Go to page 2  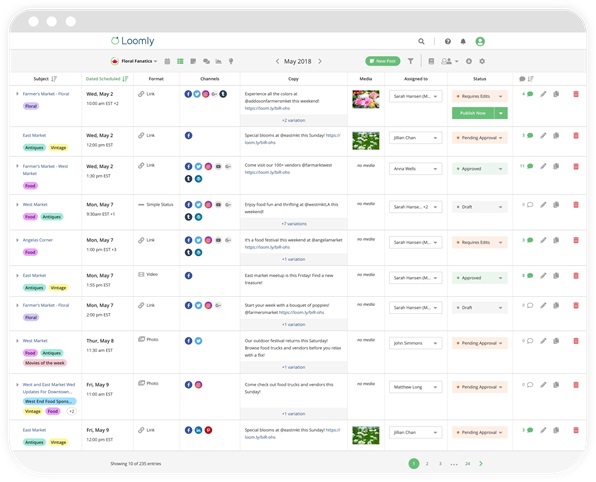click(x=427, y=463)
